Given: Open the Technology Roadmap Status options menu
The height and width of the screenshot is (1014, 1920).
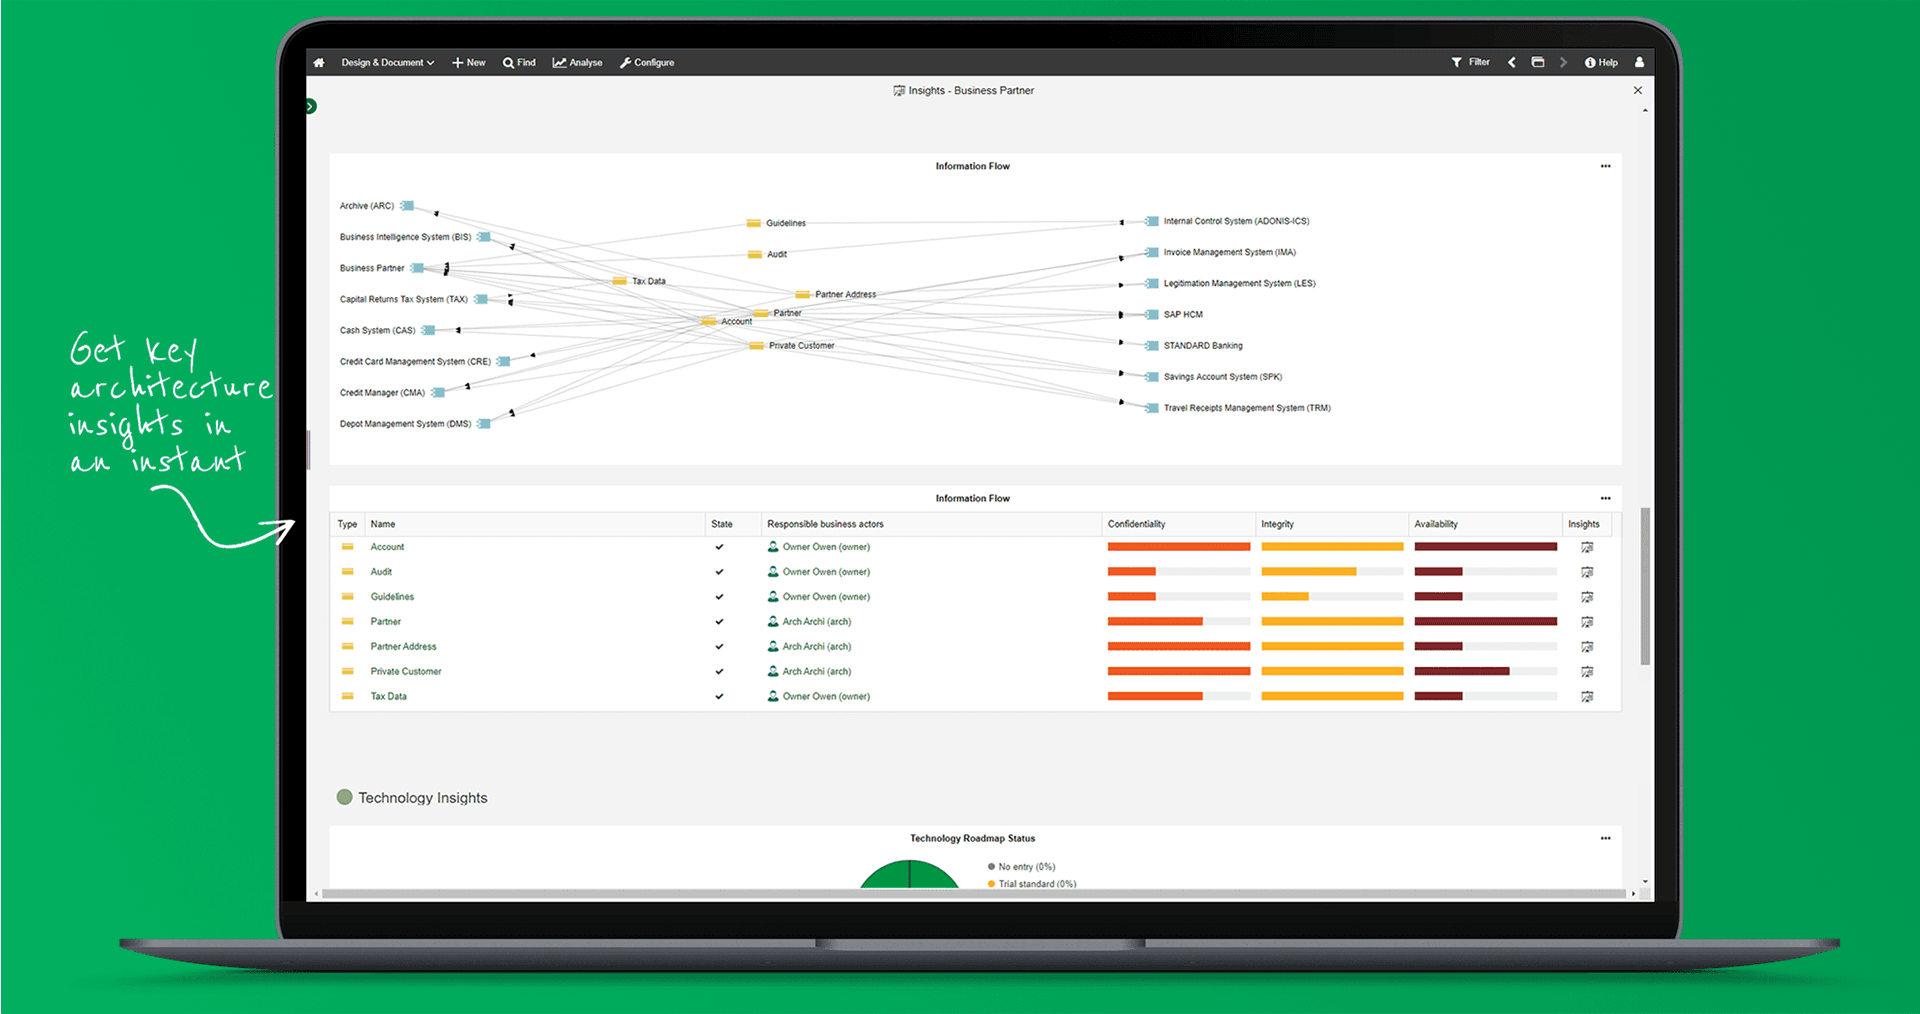Looking at the screenshot, I should pyautogui.click(x=1606, y=838).
